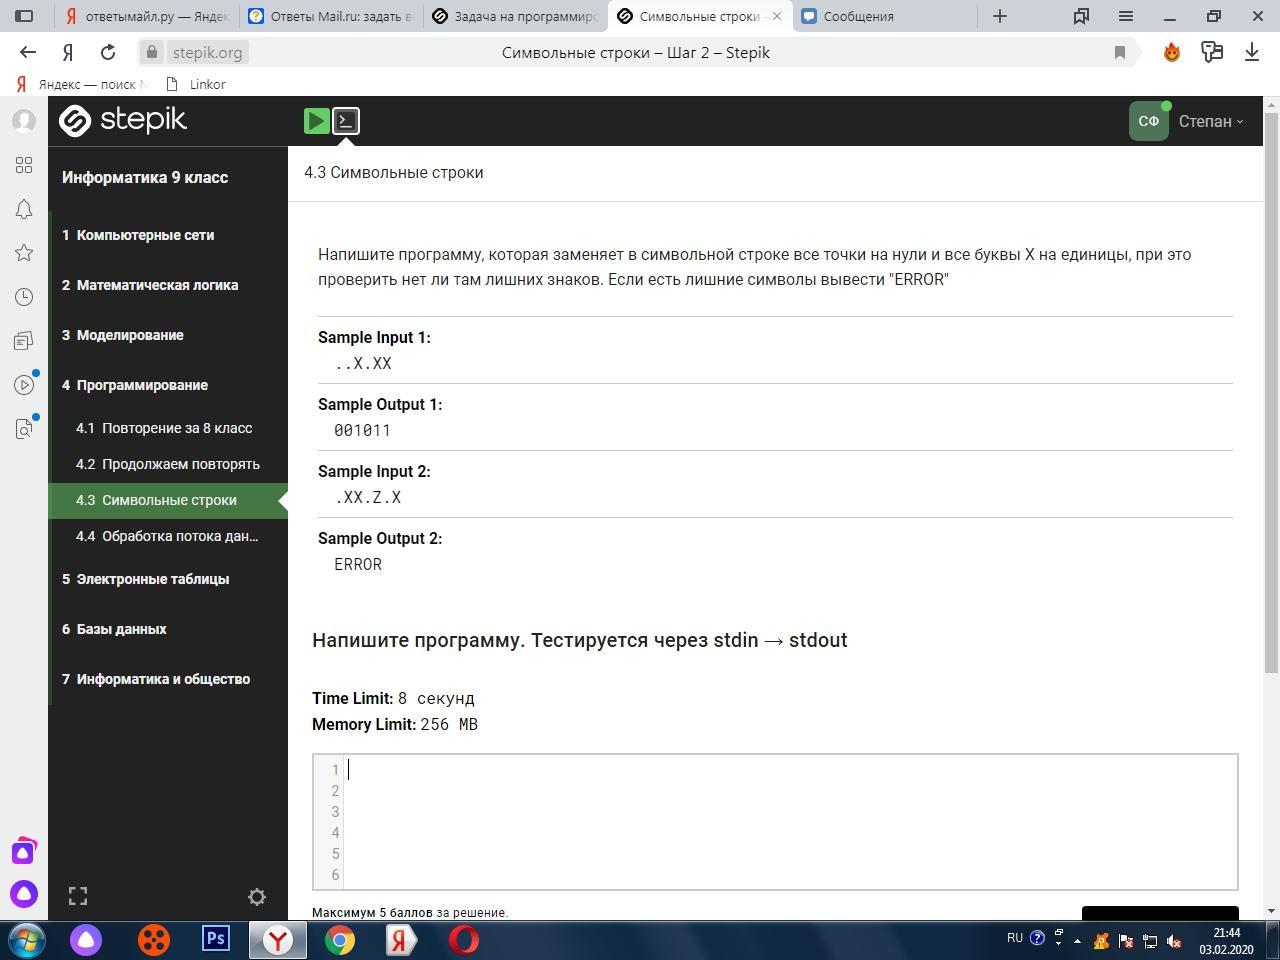Viewport: 1280px width, 960px height.
Task: Open course settings gear icon
Action: click(257, 897)
